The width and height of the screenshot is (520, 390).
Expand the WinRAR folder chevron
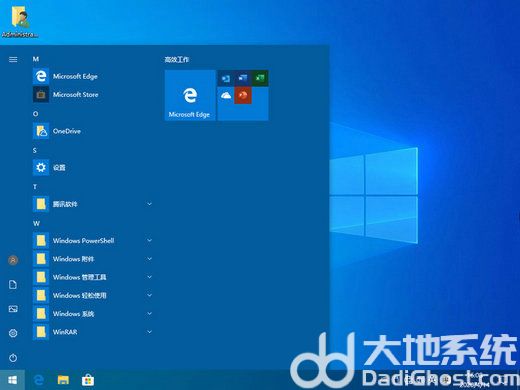149,332
